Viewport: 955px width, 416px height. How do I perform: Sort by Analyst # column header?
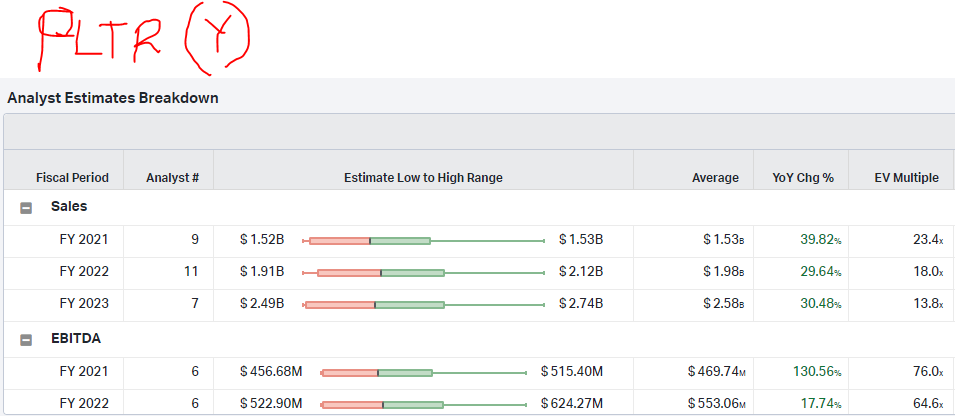tap(172, 178)
